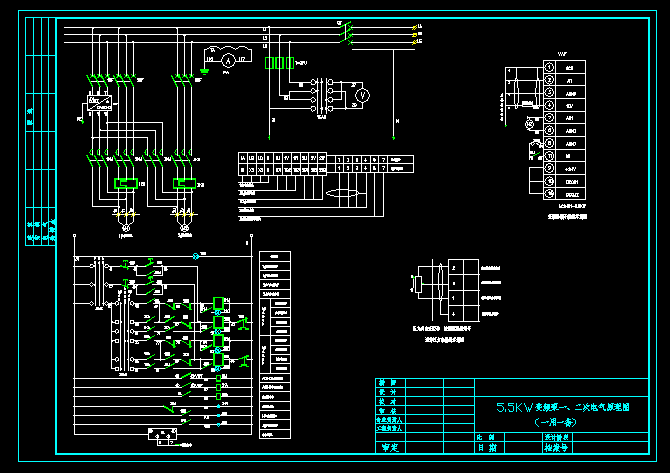The height and width of the screenshot is (473, 670).
Task: Click the yellow L1 terminal marker top right
Action: pyautogui.click(x=415, y=25)
